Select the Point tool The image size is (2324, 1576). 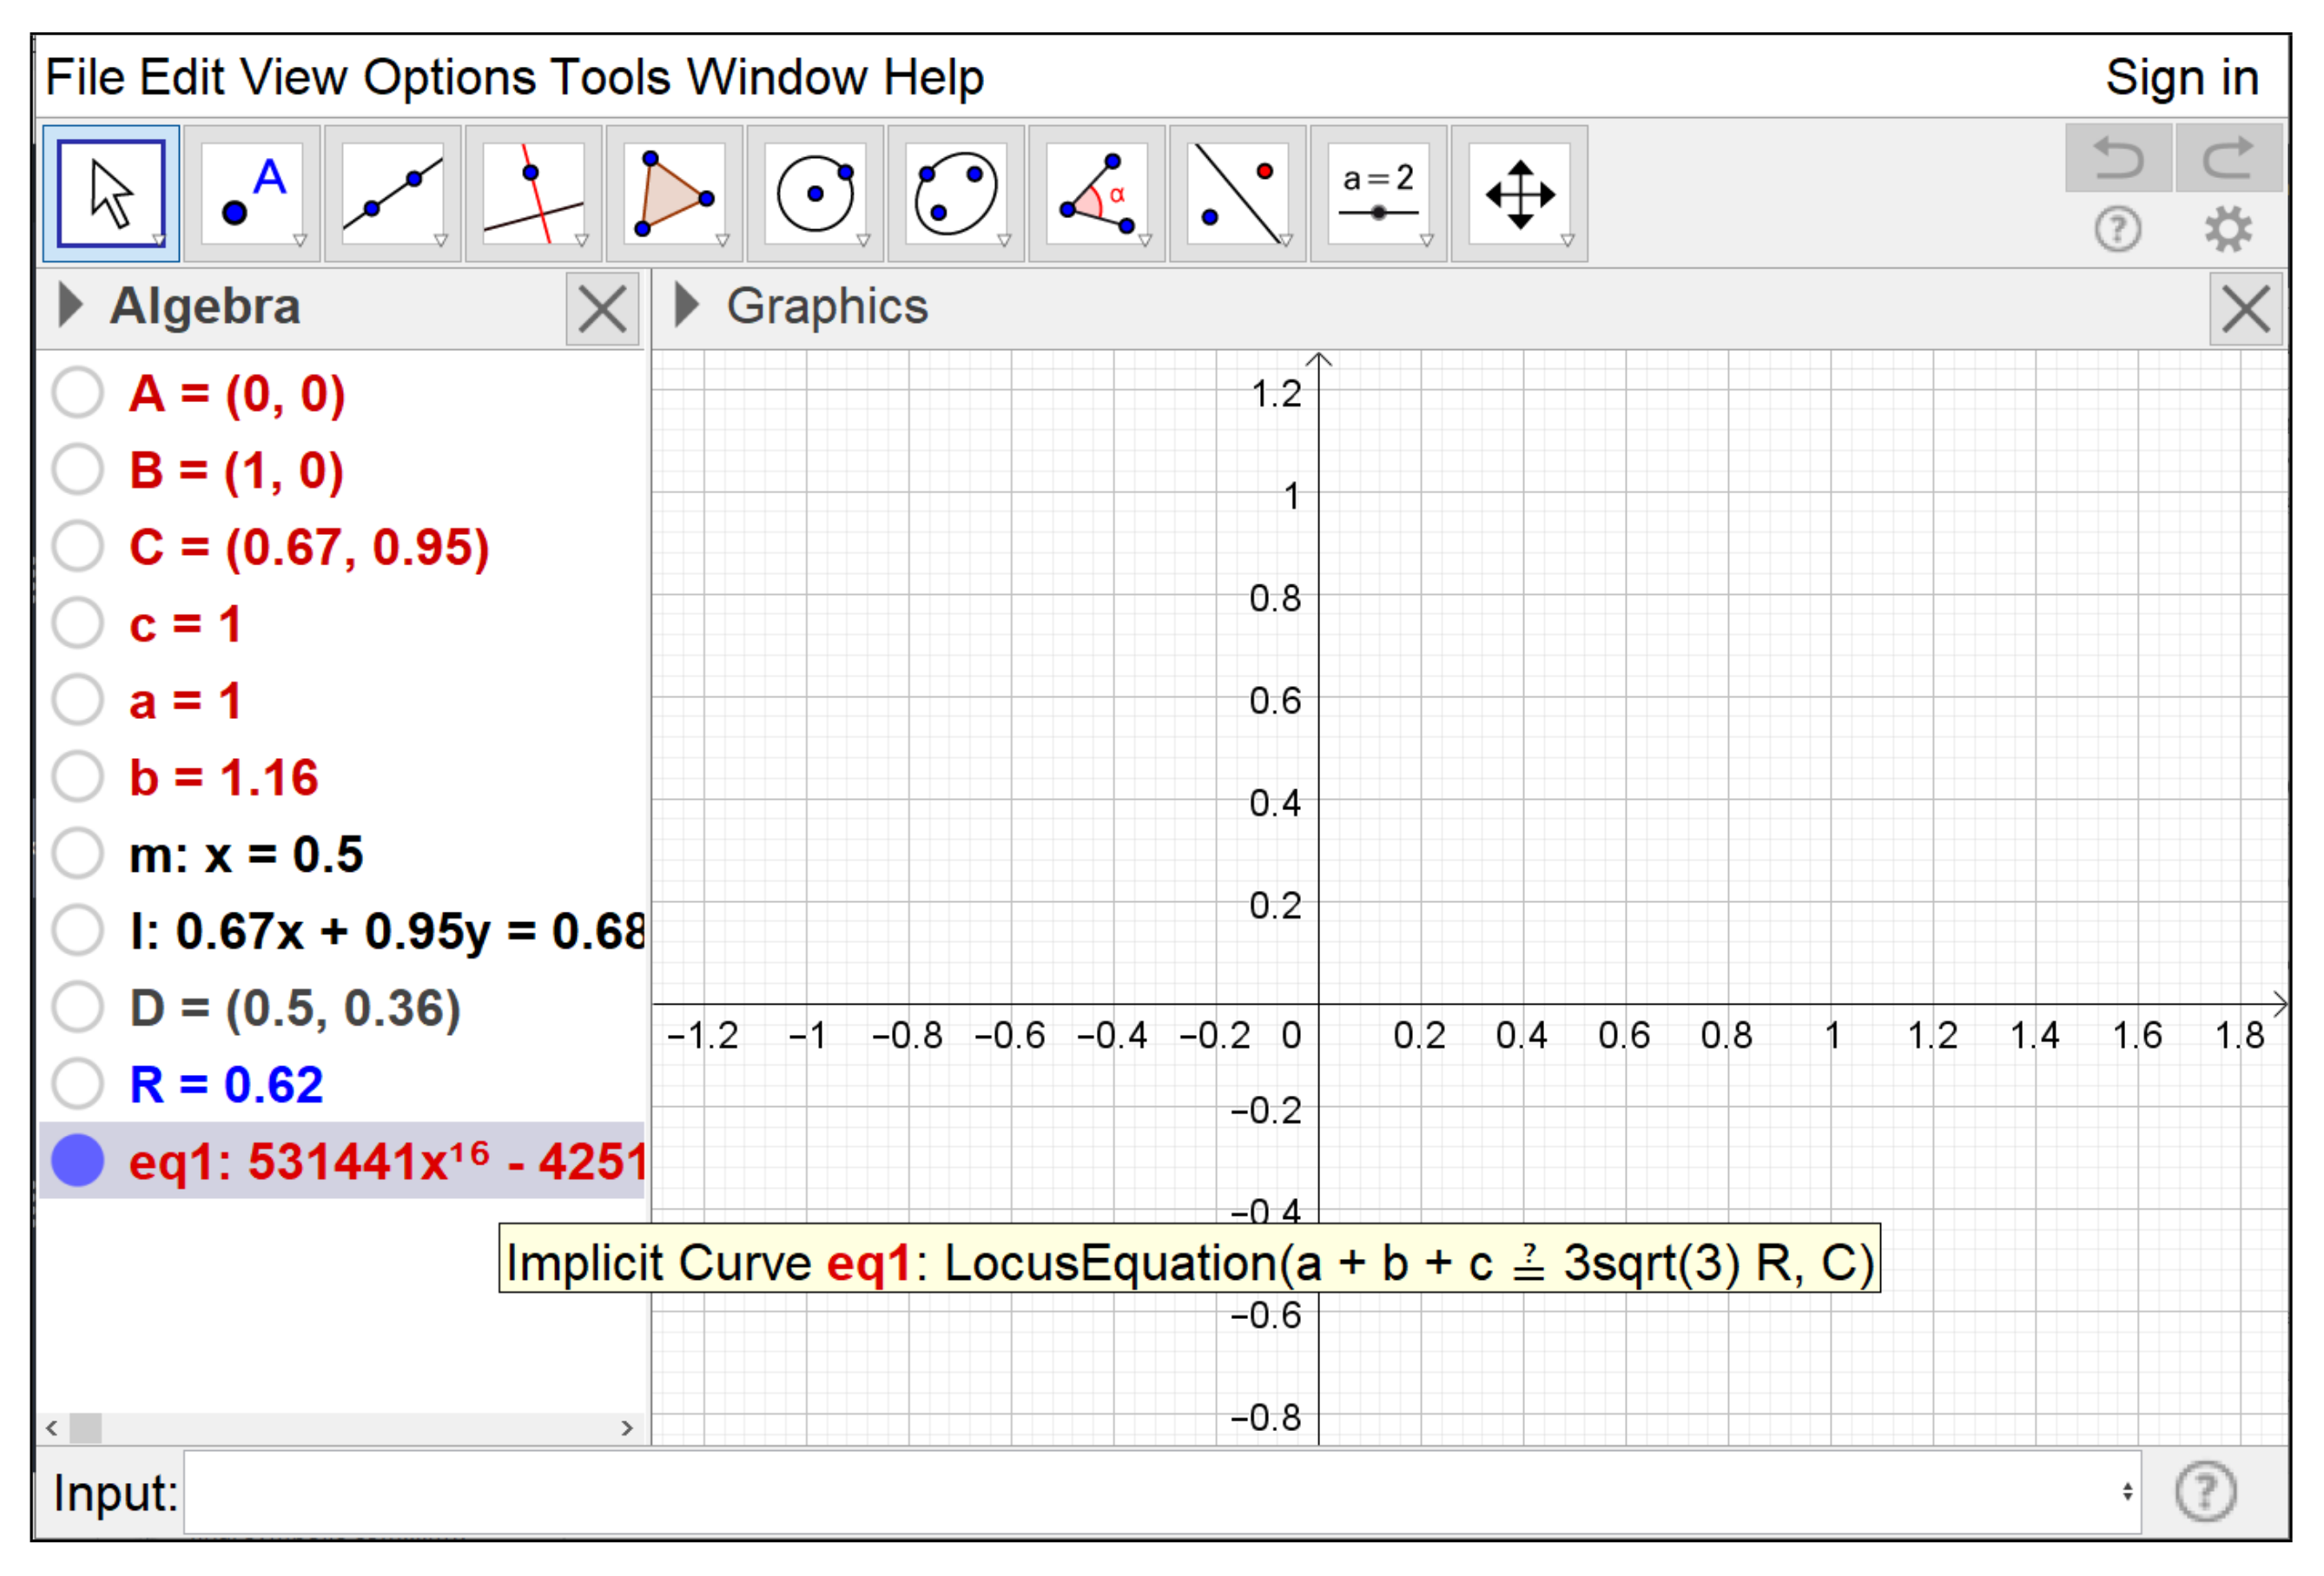pos(252,194)
